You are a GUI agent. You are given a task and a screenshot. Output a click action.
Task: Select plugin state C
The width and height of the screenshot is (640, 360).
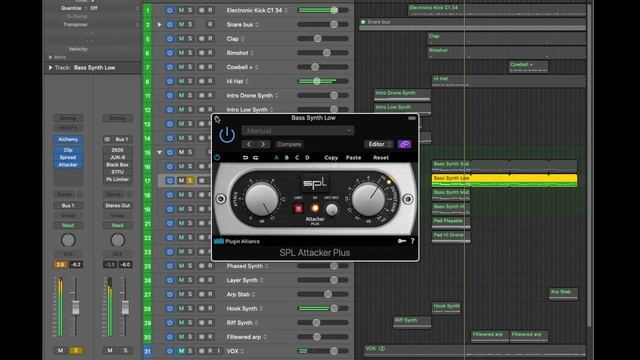click(297, 158)
